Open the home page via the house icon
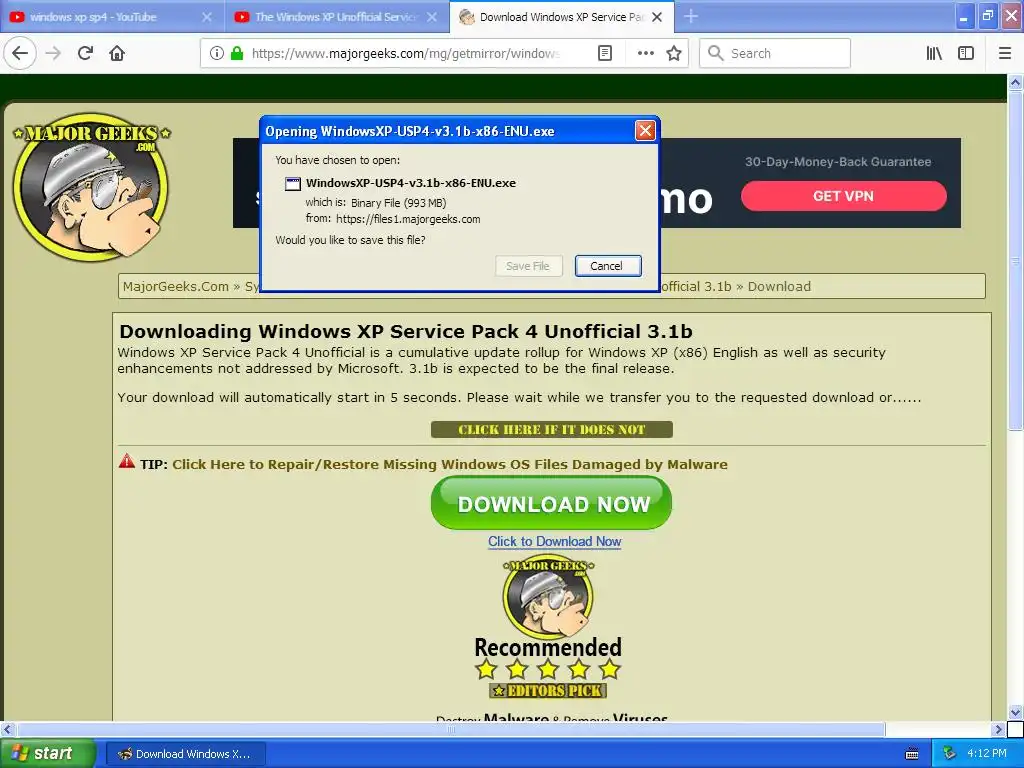The width and height of the screenshot is (1024, 768). pos(117,53)
